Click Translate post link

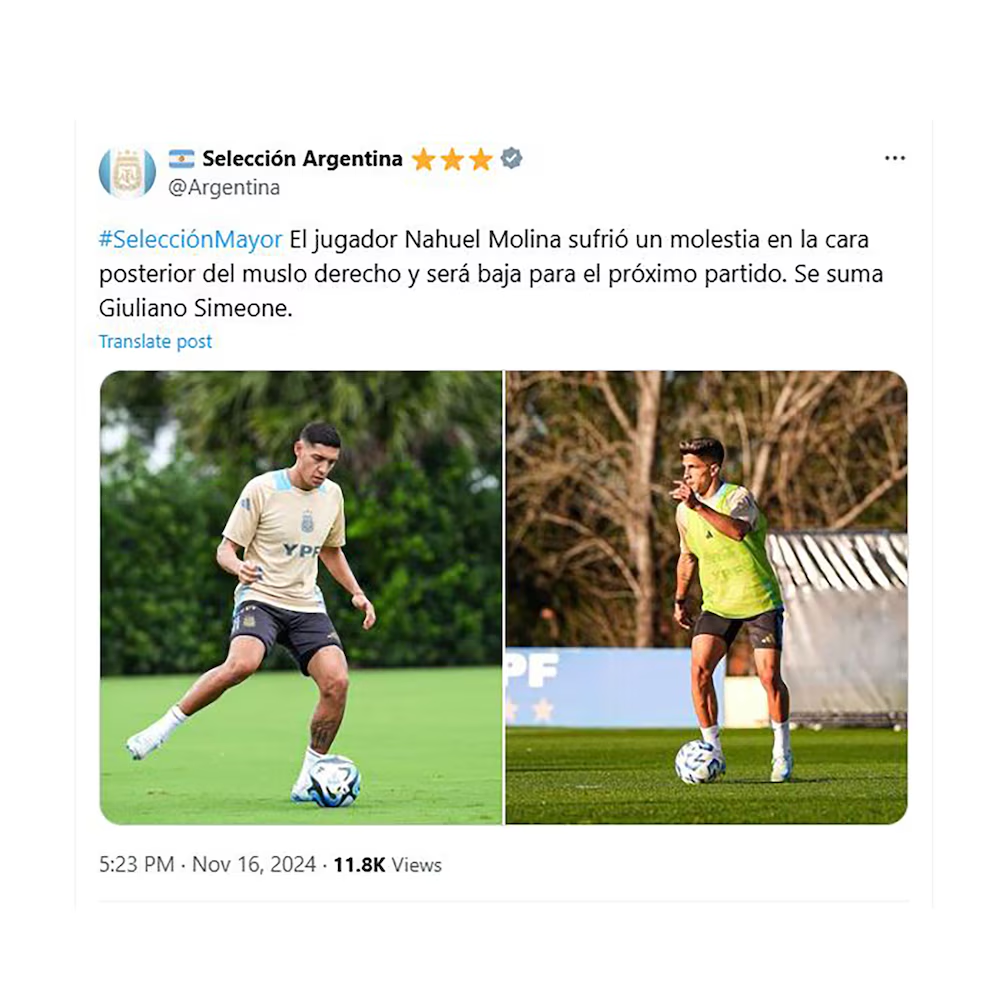(155, 342)
